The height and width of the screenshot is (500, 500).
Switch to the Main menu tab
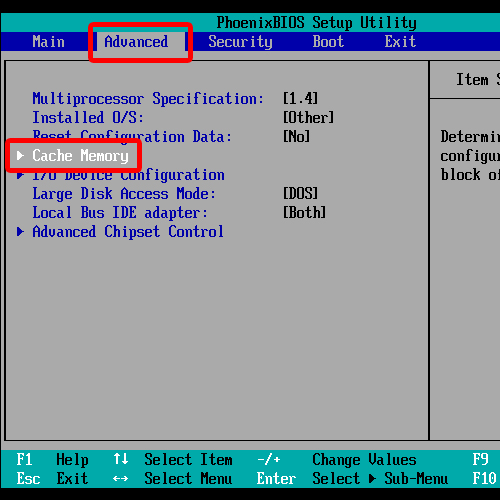49,42
